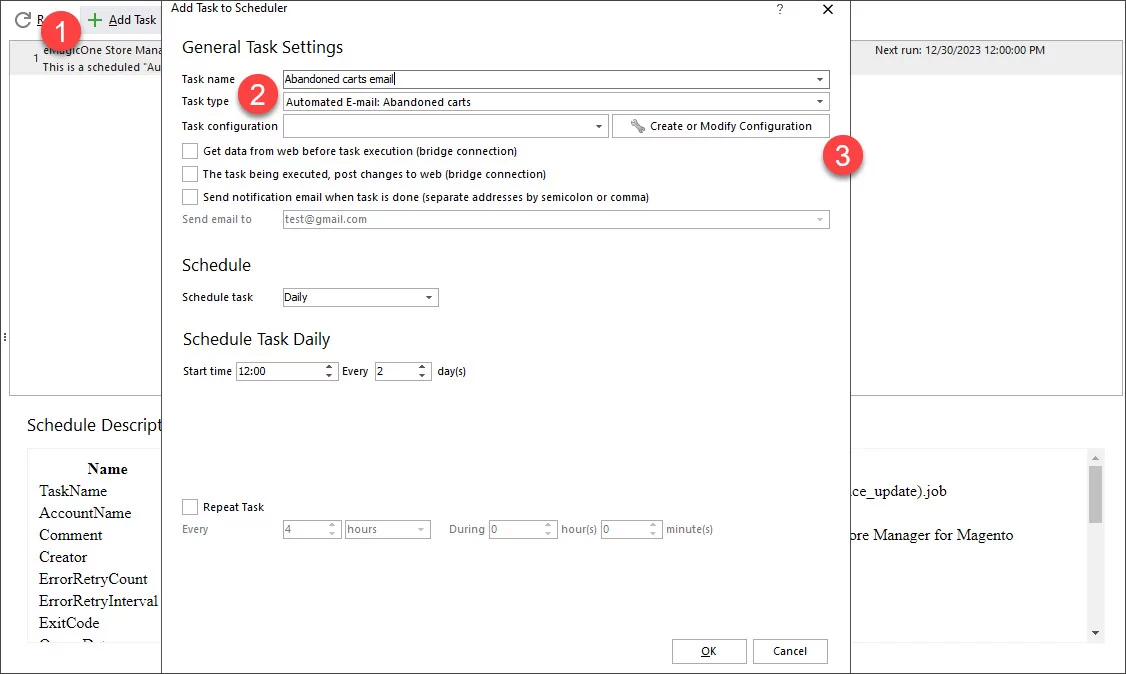Screen dimensions: 1126x674
Task: Expand the Task name dropdown arrow
Action: pos(820,79)
